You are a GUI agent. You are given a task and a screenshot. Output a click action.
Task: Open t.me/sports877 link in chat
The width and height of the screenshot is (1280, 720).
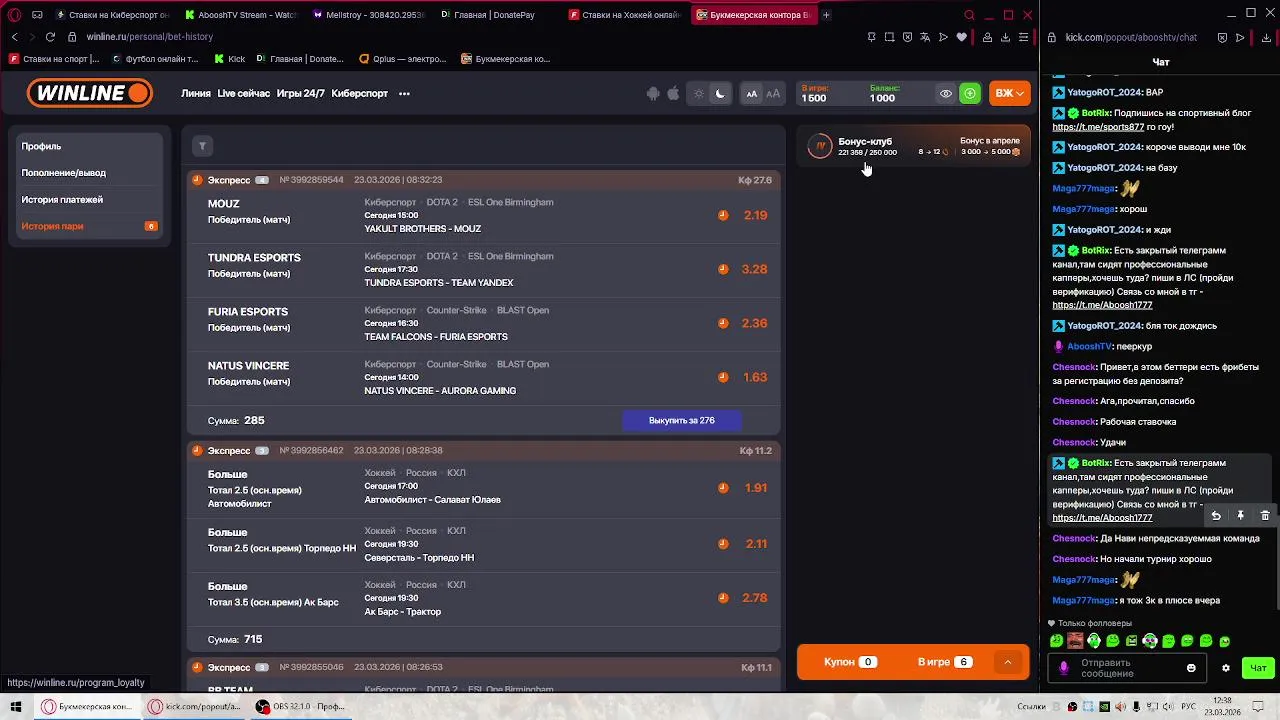1098,127
